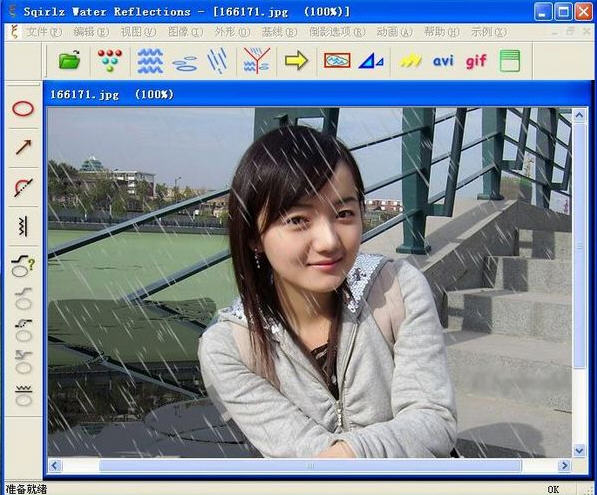Screen dimensions: 597x495
Task: Click vertical scrollbar down arrow
Action: tap(579, 451)
